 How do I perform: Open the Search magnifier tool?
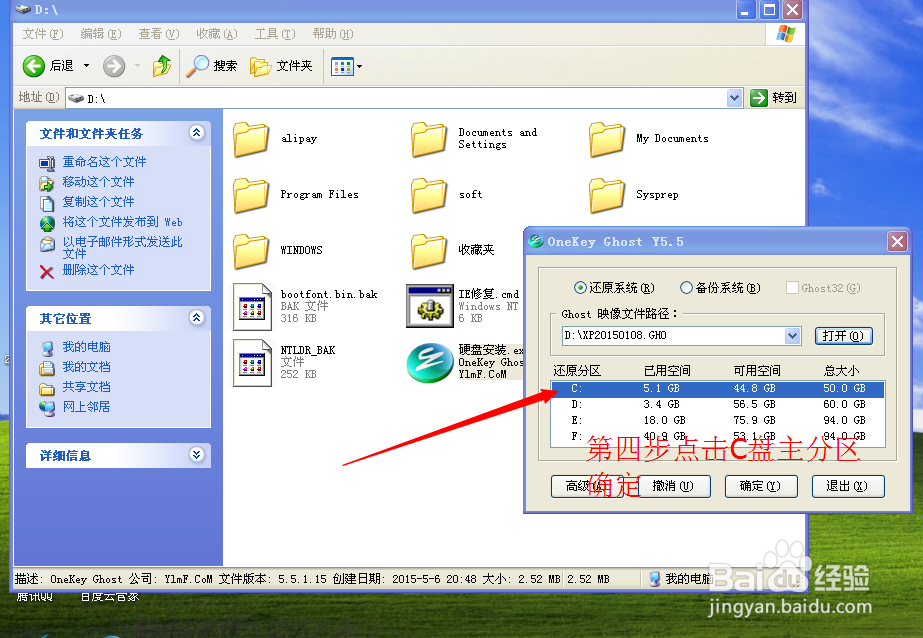point(211,66)
